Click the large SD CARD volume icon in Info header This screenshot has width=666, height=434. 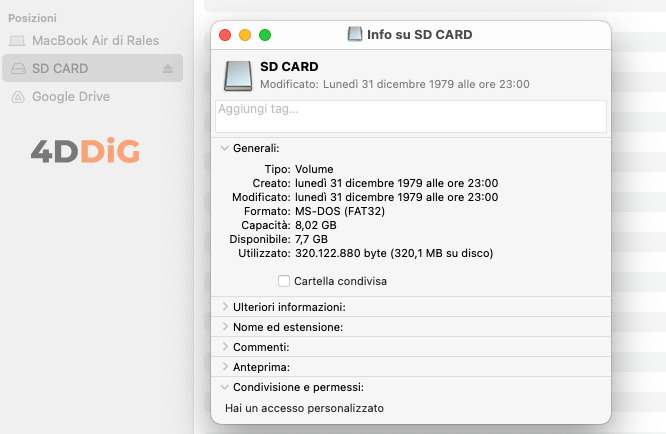pyautogui.click(x=238, y=76)
